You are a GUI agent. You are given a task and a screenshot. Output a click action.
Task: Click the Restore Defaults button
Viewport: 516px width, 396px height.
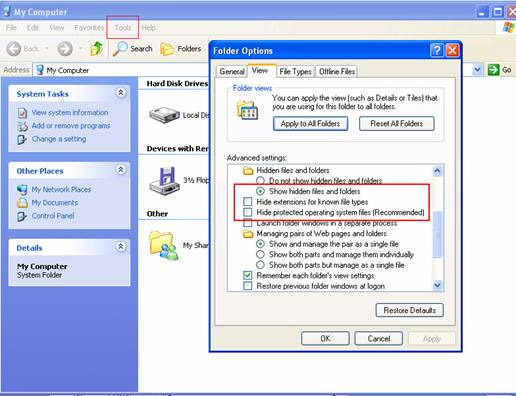(410, 310)
